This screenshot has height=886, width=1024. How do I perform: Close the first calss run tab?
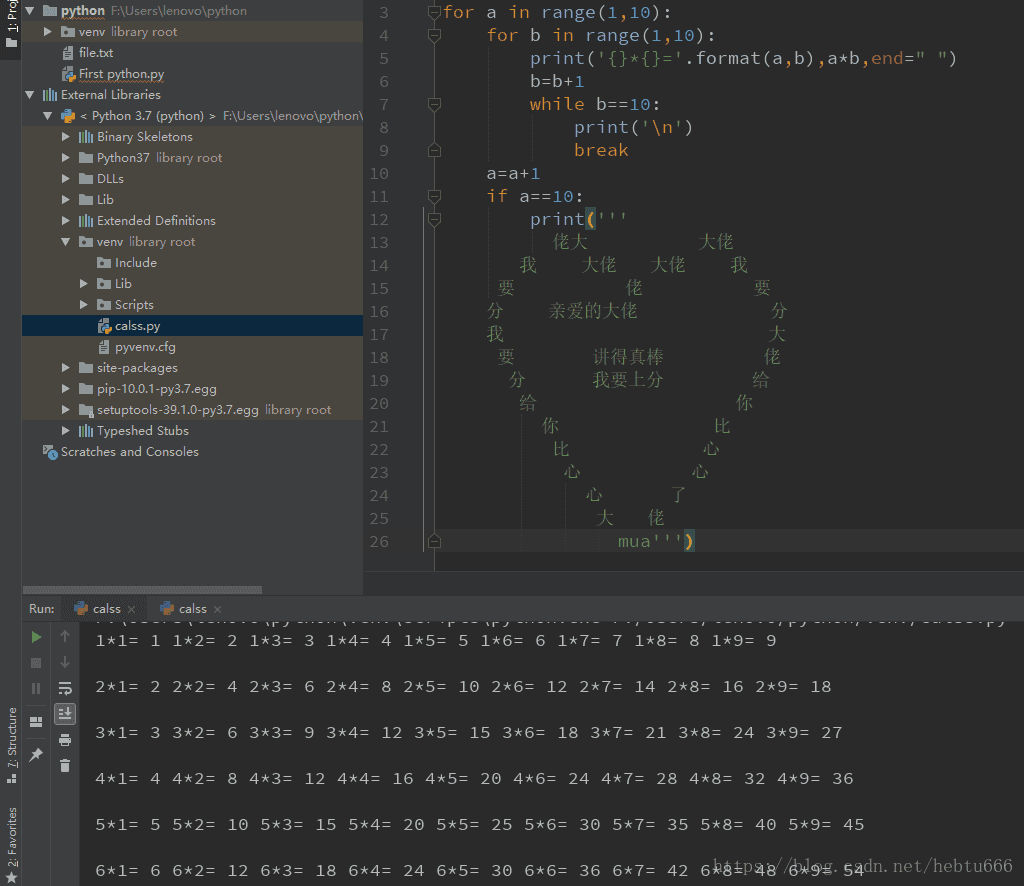[x=131, y=609]
